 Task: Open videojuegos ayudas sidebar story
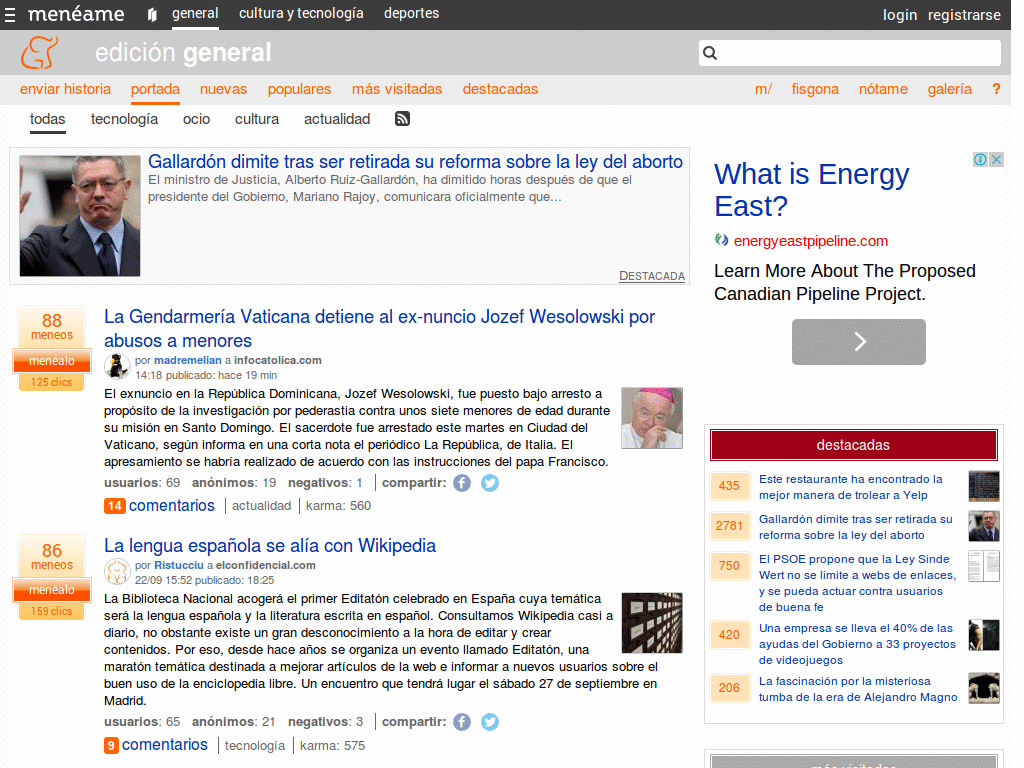(x=857, y=644)
